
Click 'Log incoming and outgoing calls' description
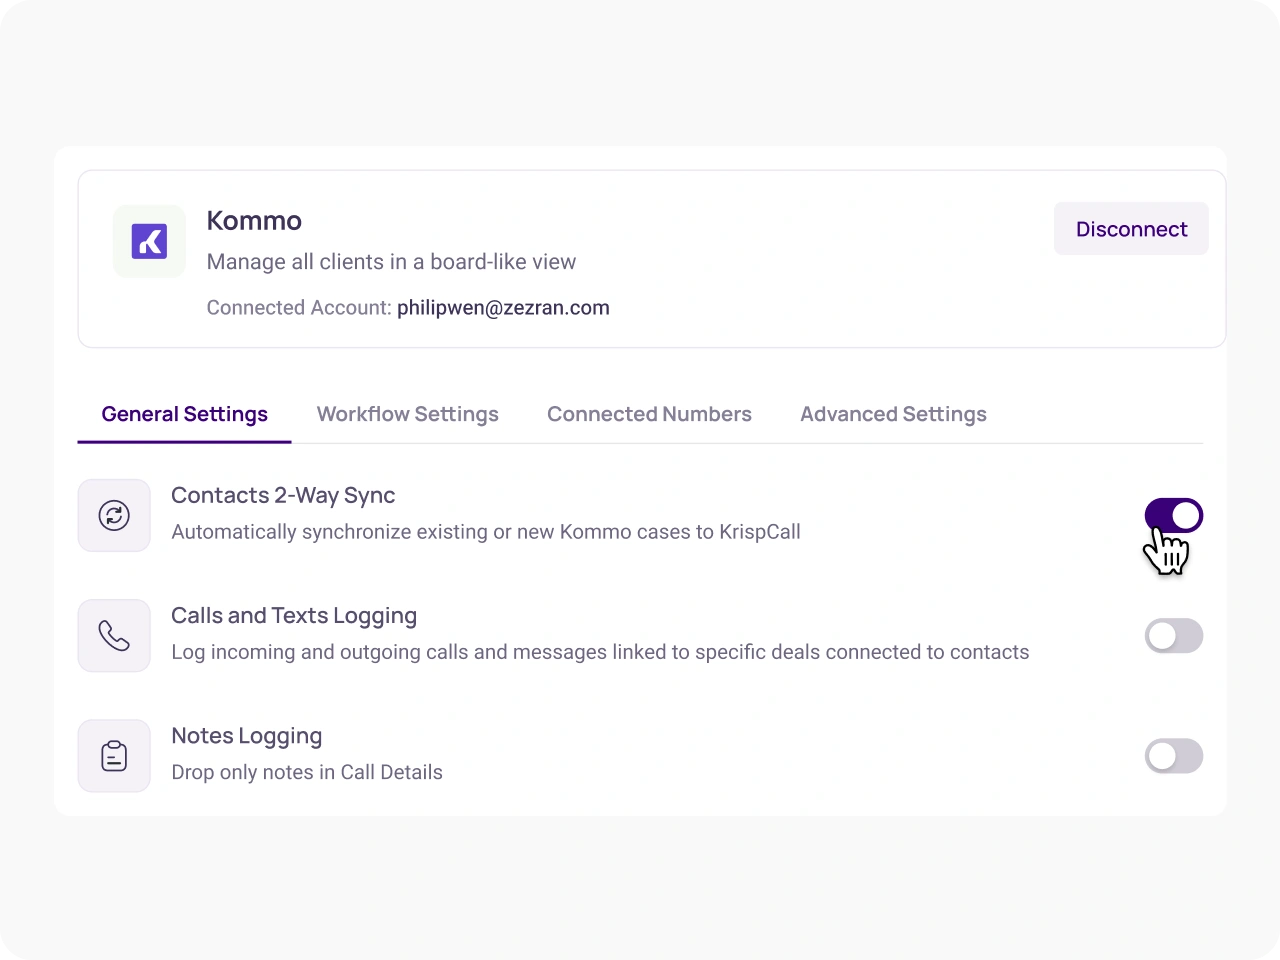[x=600, y=652]
